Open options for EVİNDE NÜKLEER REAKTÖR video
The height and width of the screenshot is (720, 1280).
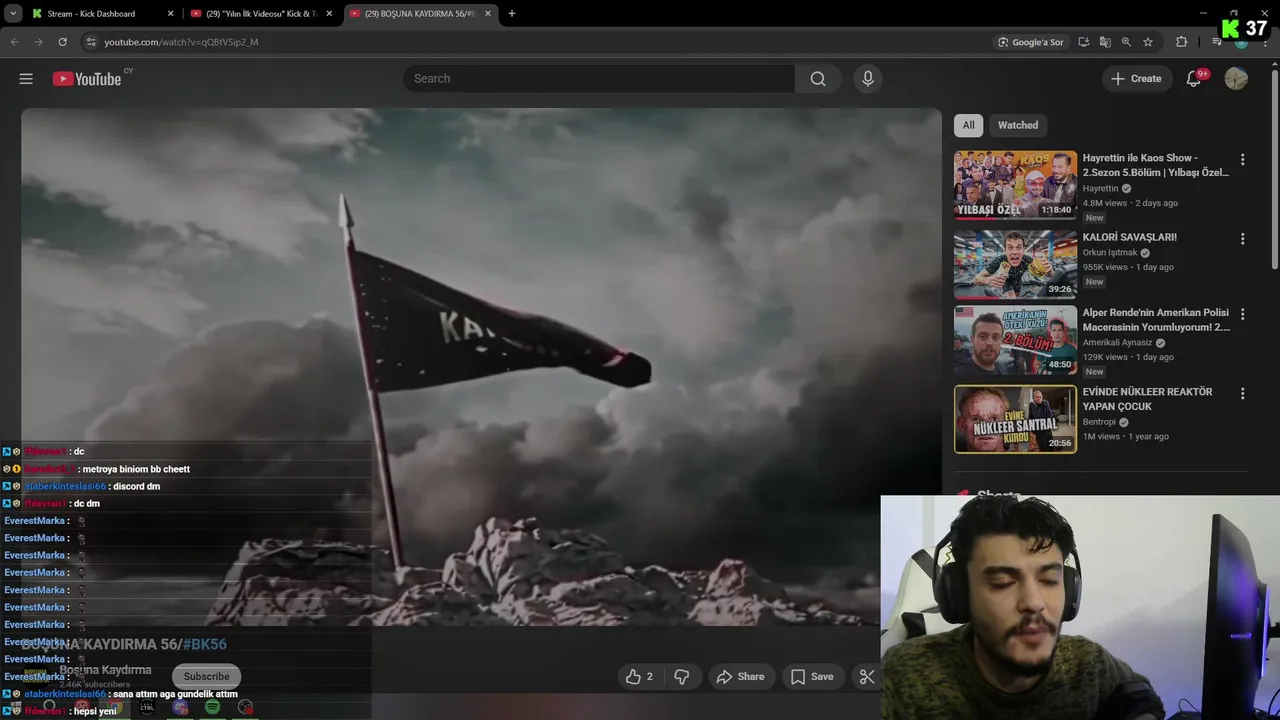point(1242,394)
